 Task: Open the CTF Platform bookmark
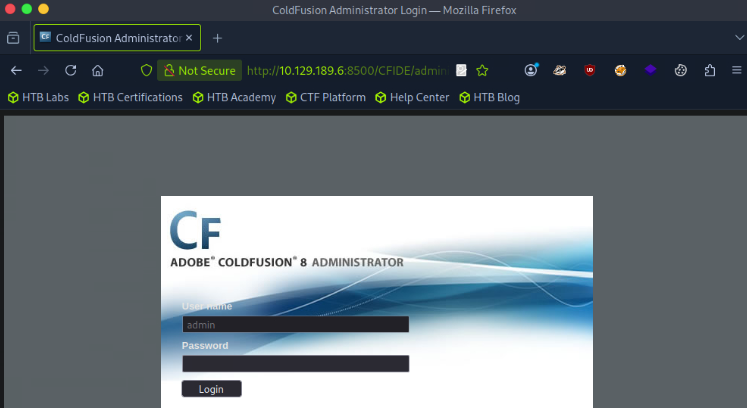click(x=325, y=97)
